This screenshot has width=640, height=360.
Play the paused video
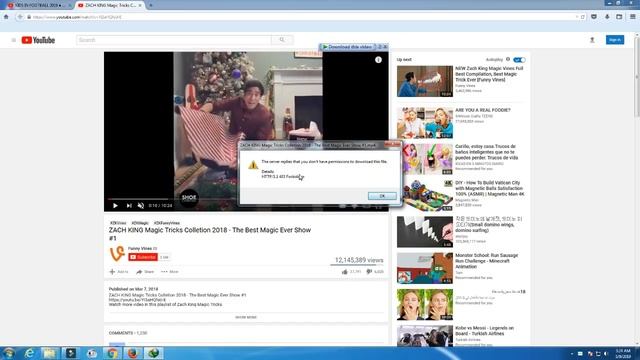pyautogui.click(x=116, y=206)
